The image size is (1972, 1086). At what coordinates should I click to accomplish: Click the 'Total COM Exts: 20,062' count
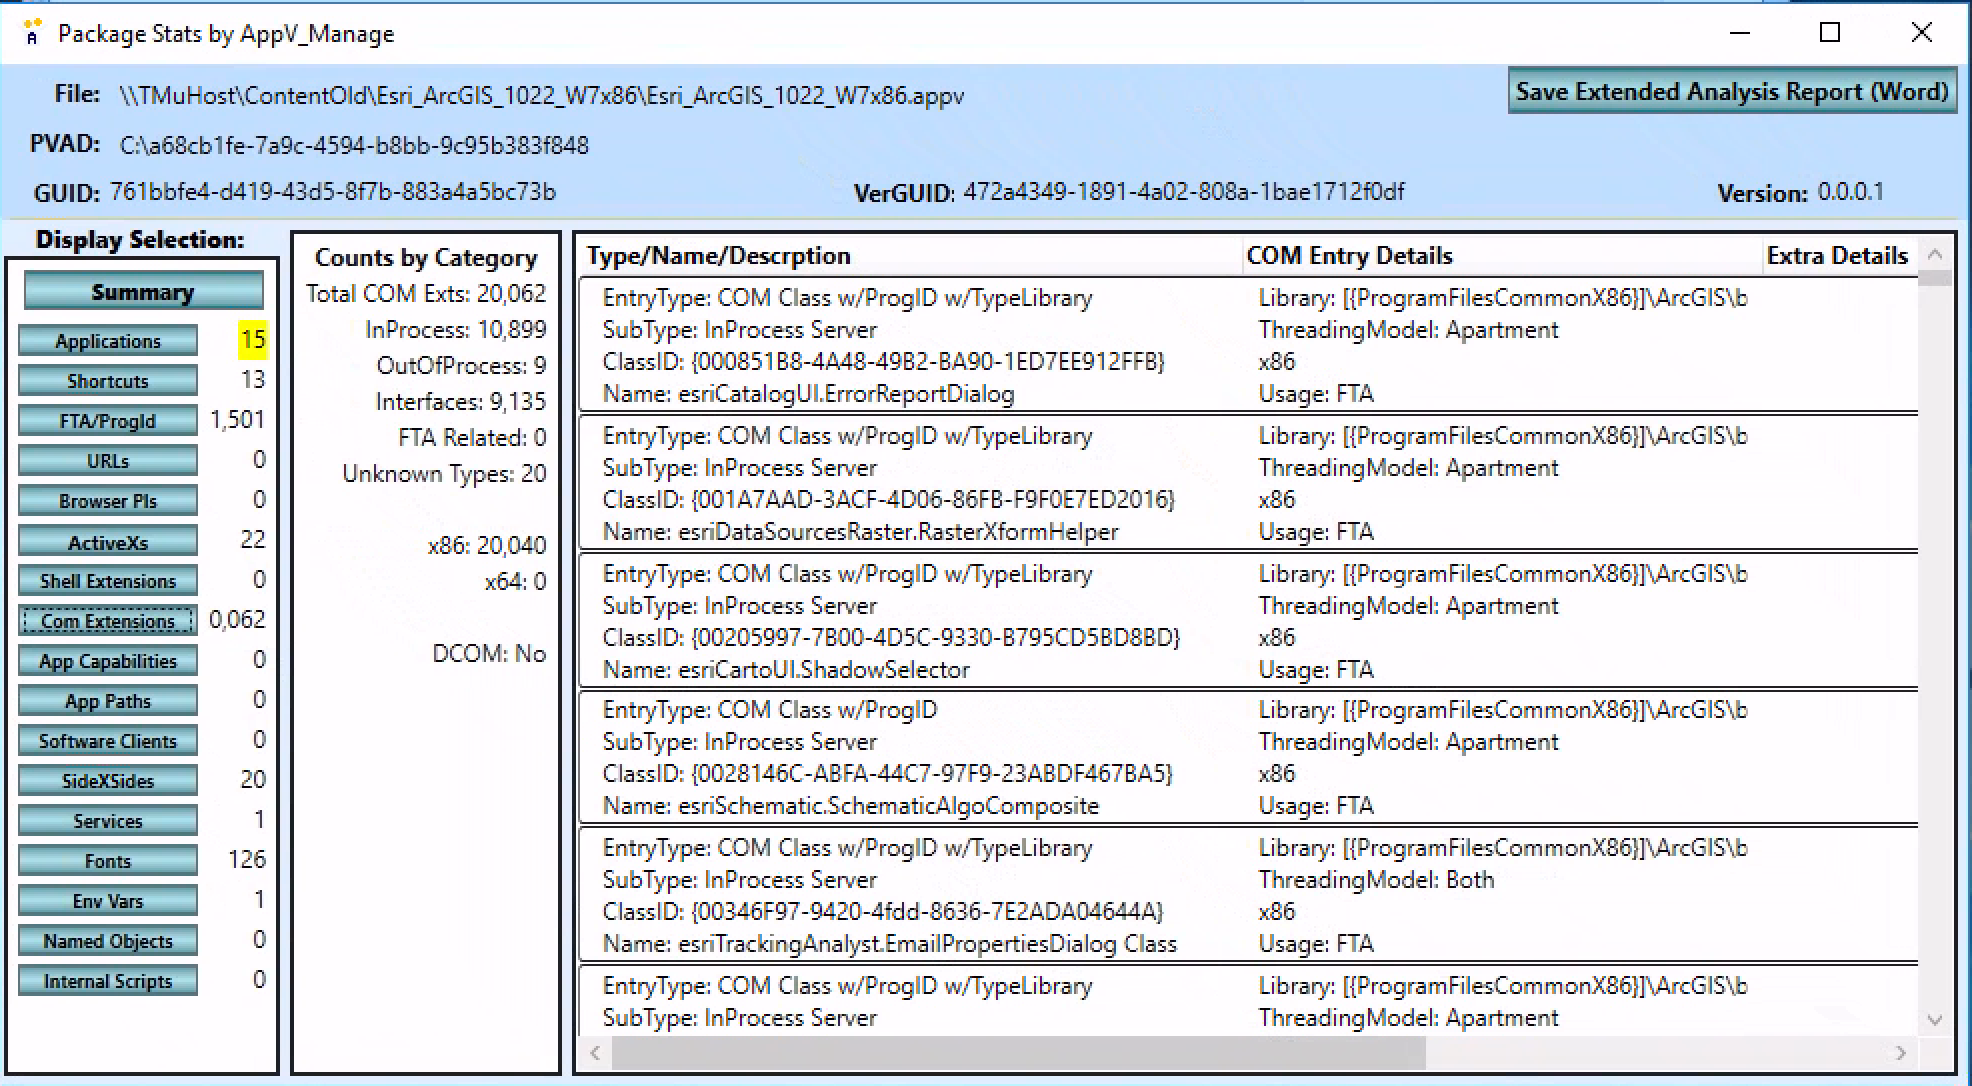pyautogui.click(x=426, y=294)
